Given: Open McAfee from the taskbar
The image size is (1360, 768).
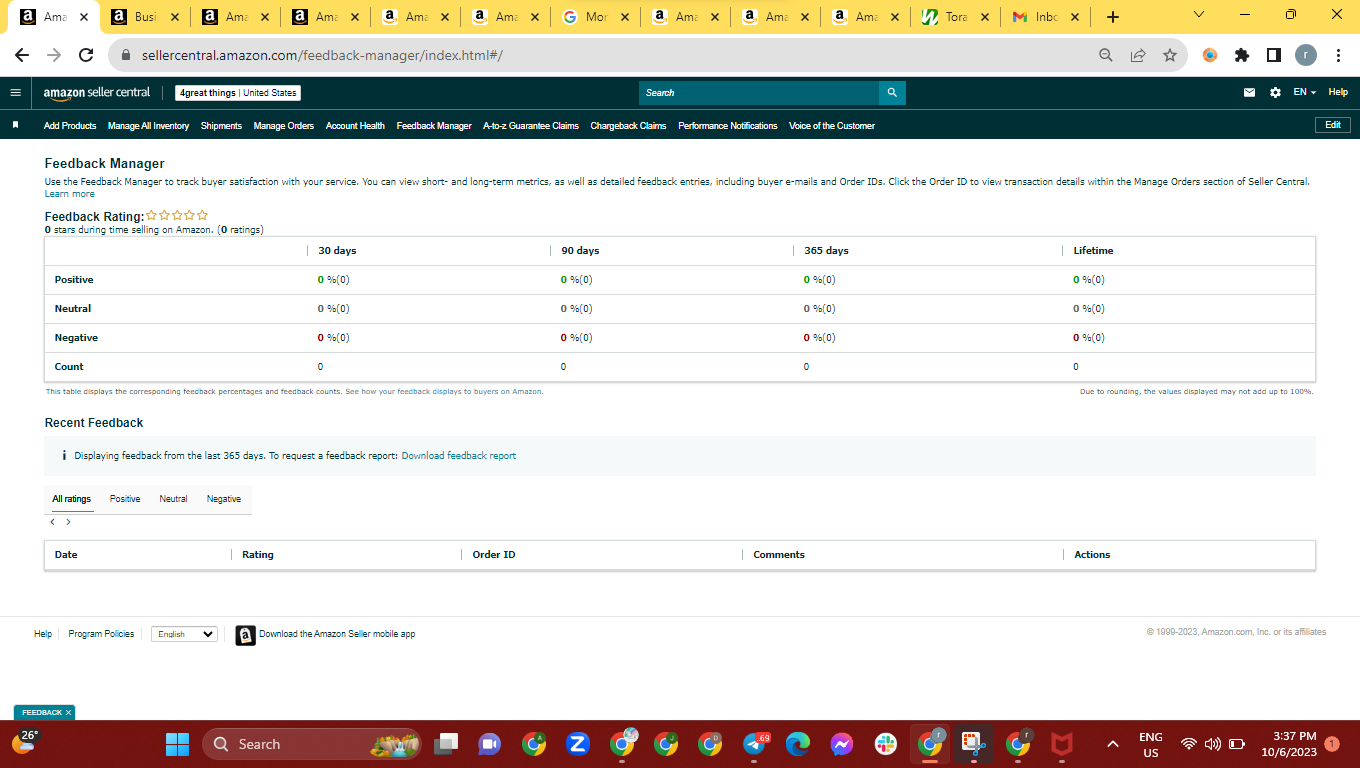Looking at the screenshot, I should point(1062,744).
